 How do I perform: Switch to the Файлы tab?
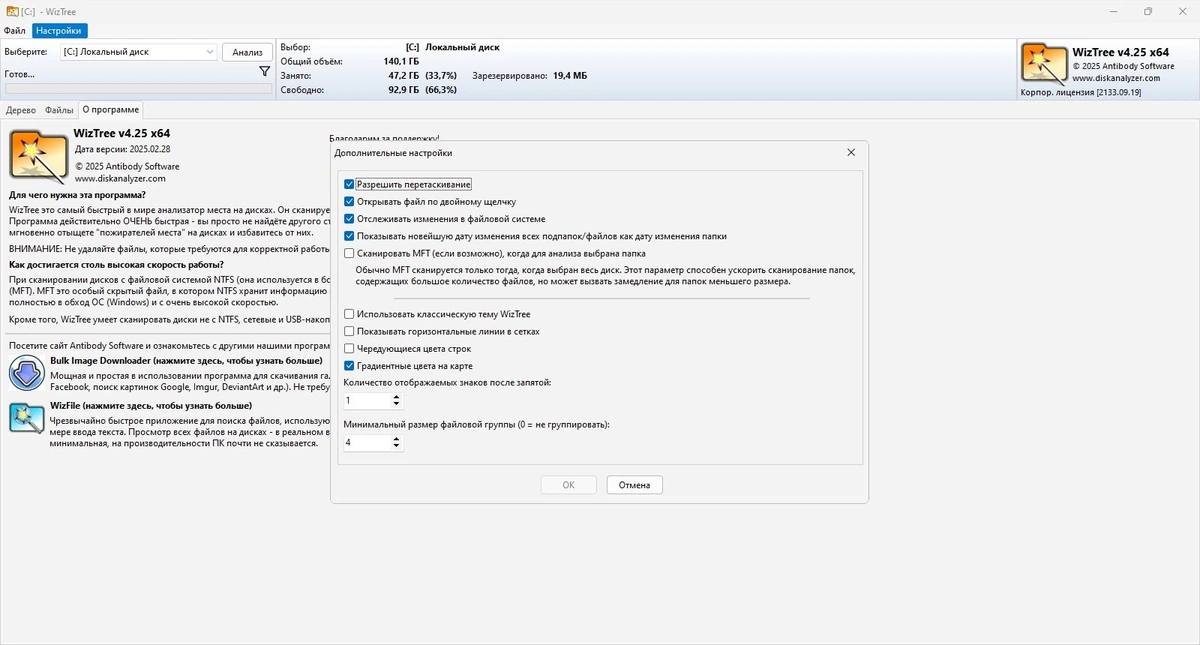coord(59,110)
